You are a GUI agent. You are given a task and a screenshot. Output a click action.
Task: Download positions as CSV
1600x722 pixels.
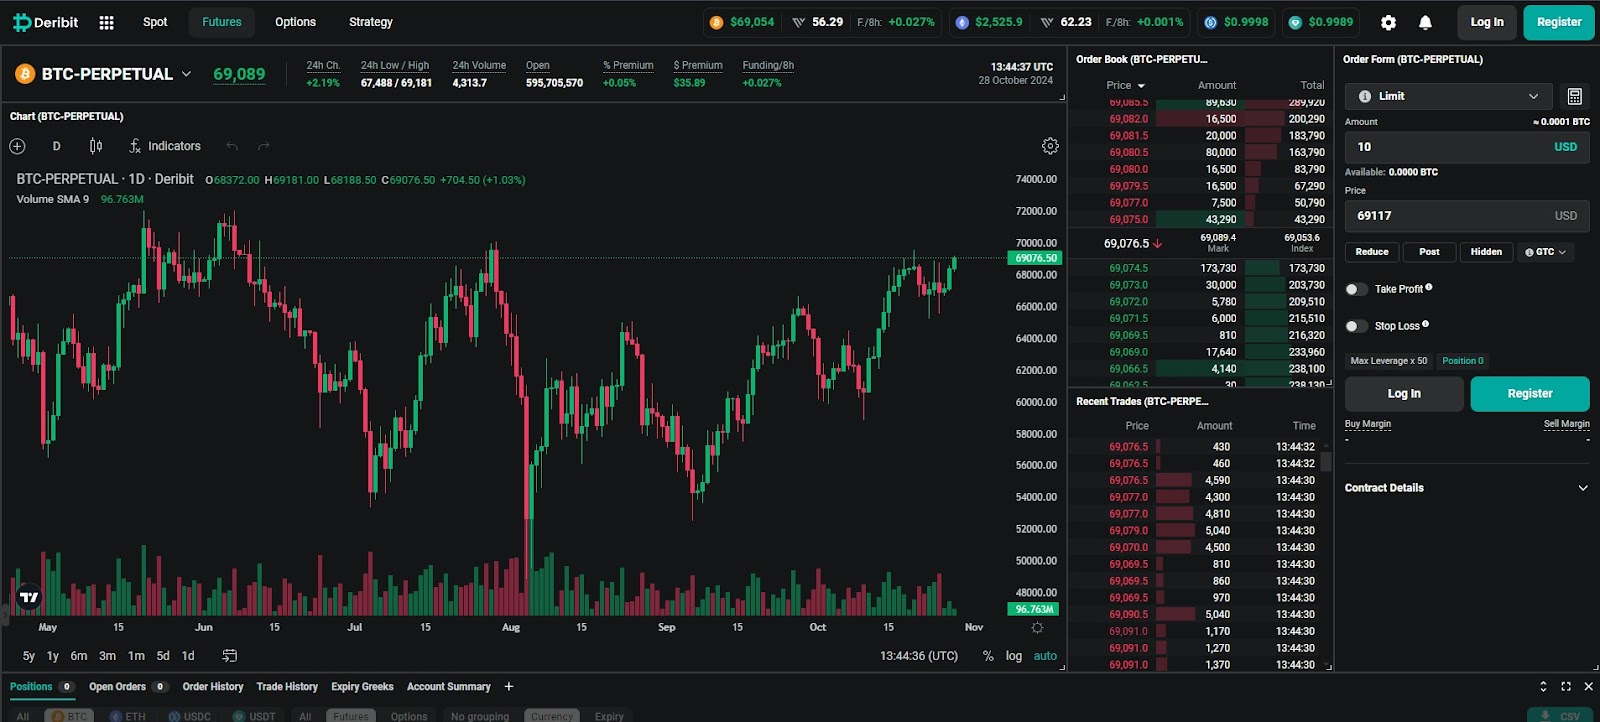(1560, 716)
